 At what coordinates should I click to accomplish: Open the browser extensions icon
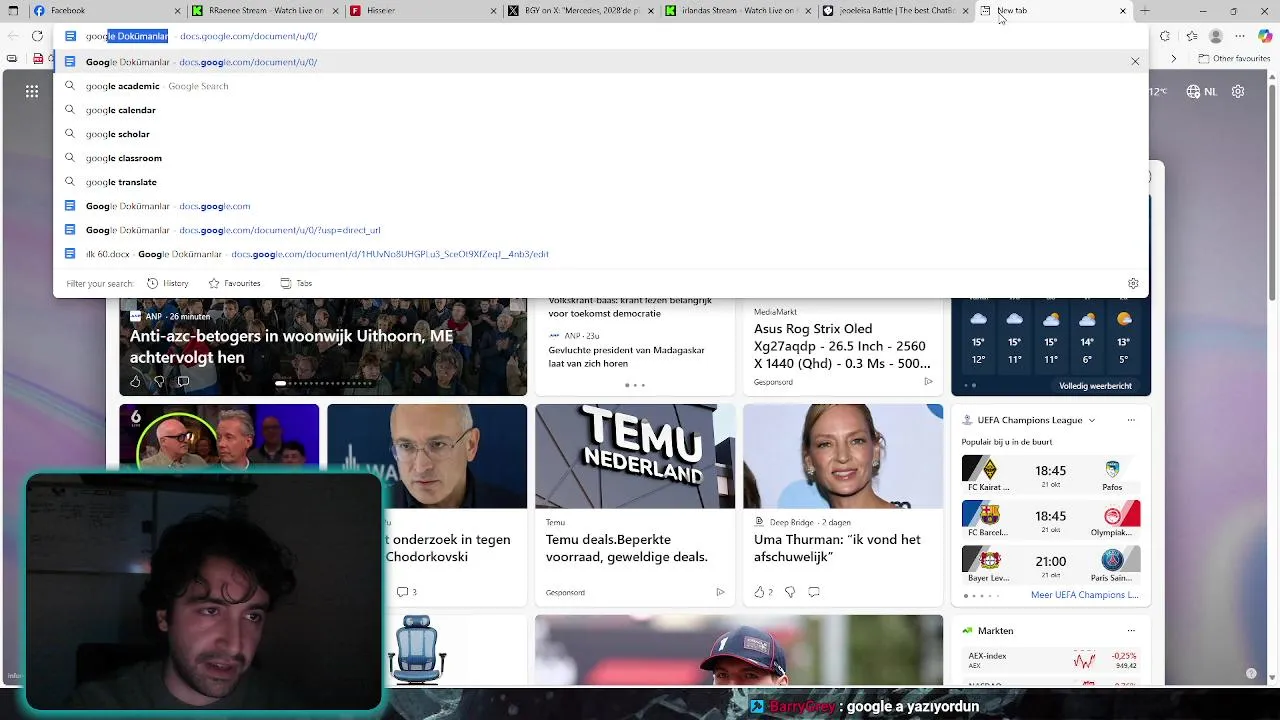[1165, 36]
